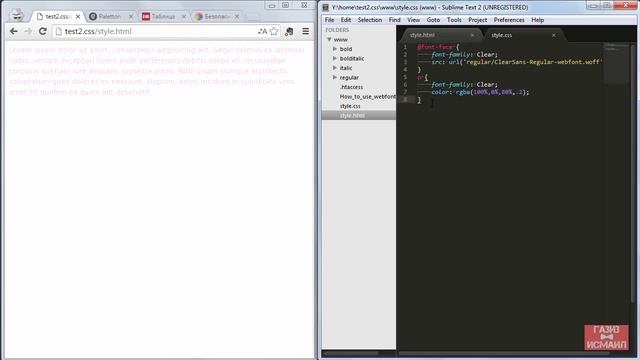Expand the regular folder
This screenshot has height=360, width=640.
(x=335, y=77)
